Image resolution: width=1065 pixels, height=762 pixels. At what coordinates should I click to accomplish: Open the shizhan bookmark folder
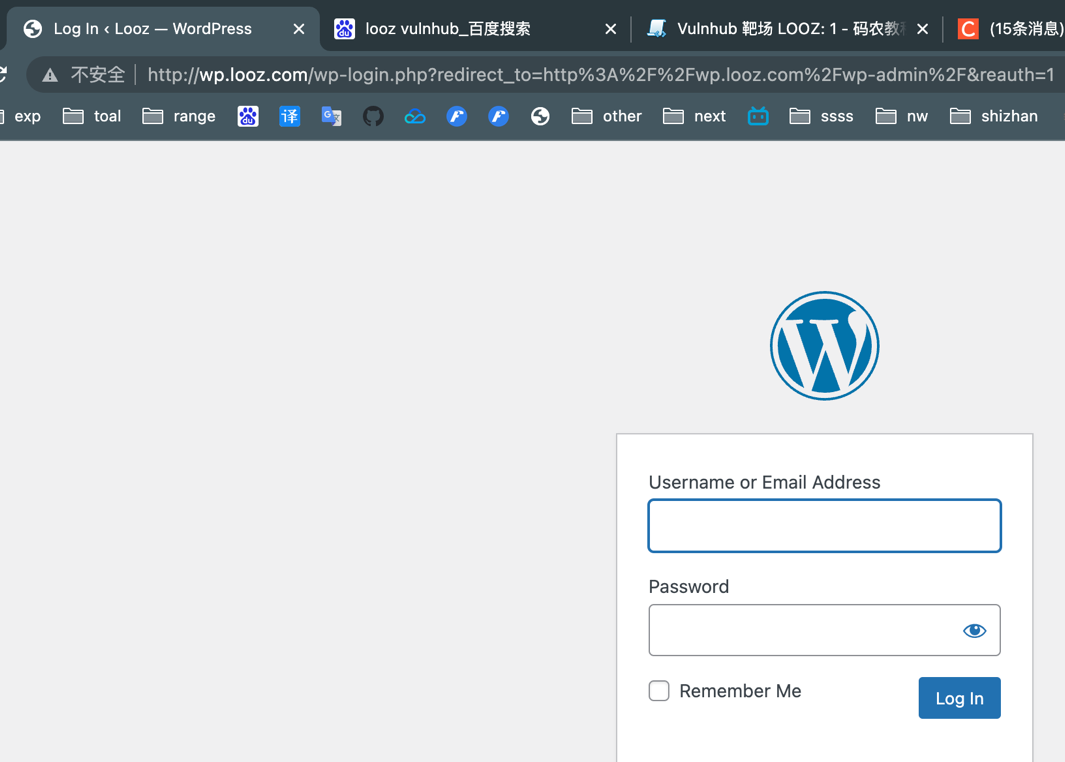coord(994,116)
